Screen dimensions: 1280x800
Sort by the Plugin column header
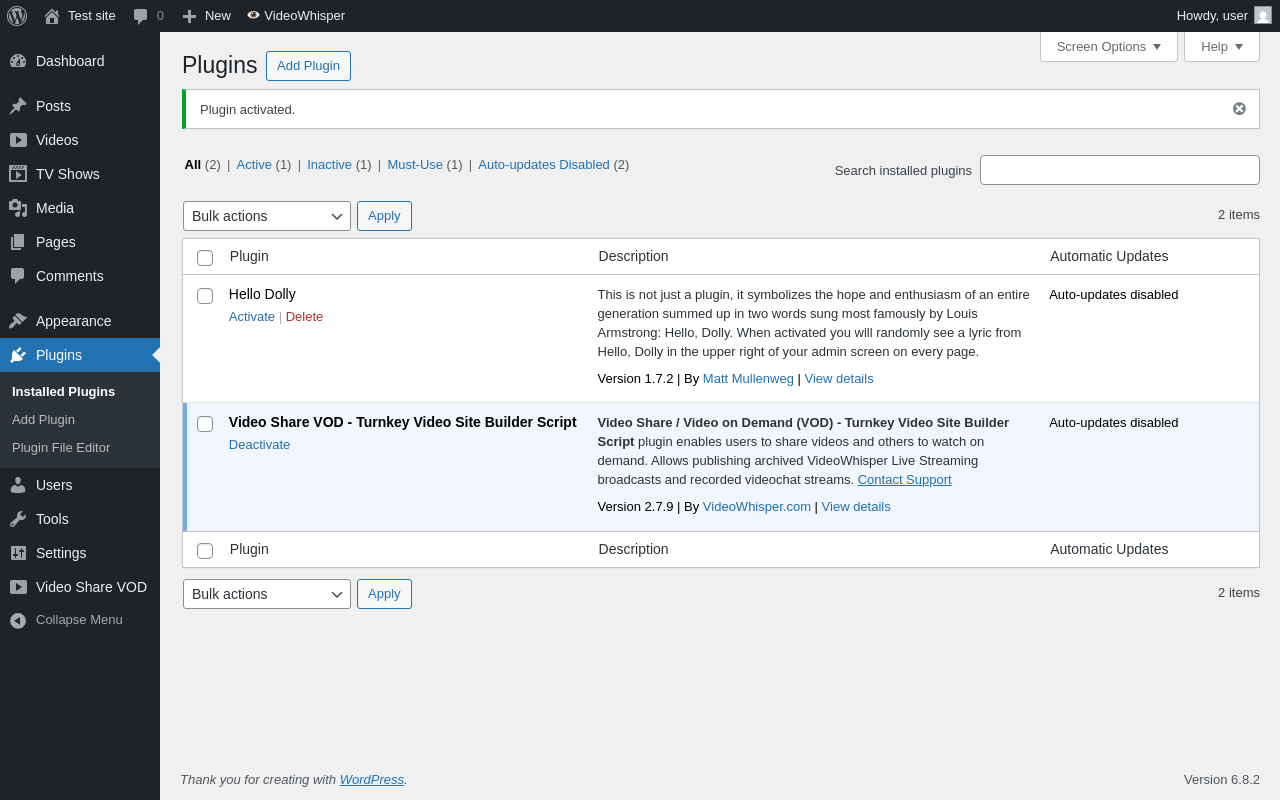tap(249, 256)
